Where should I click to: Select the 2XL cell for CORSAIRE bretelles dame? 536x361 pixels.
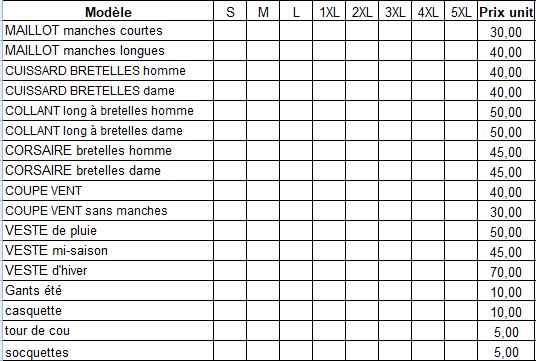pos(362,171)
